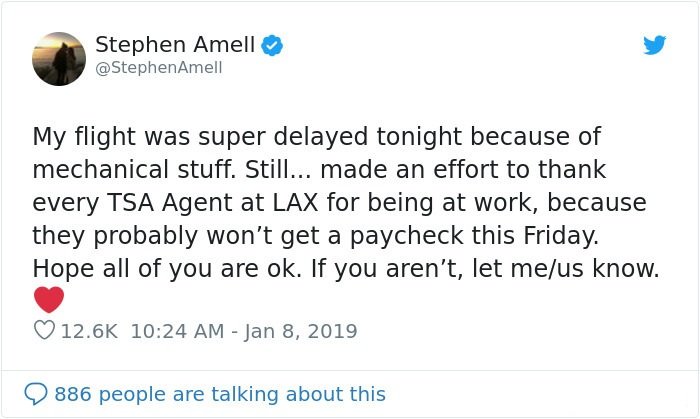Open replies via the speech bubble icon

click(x=35, y=394)
